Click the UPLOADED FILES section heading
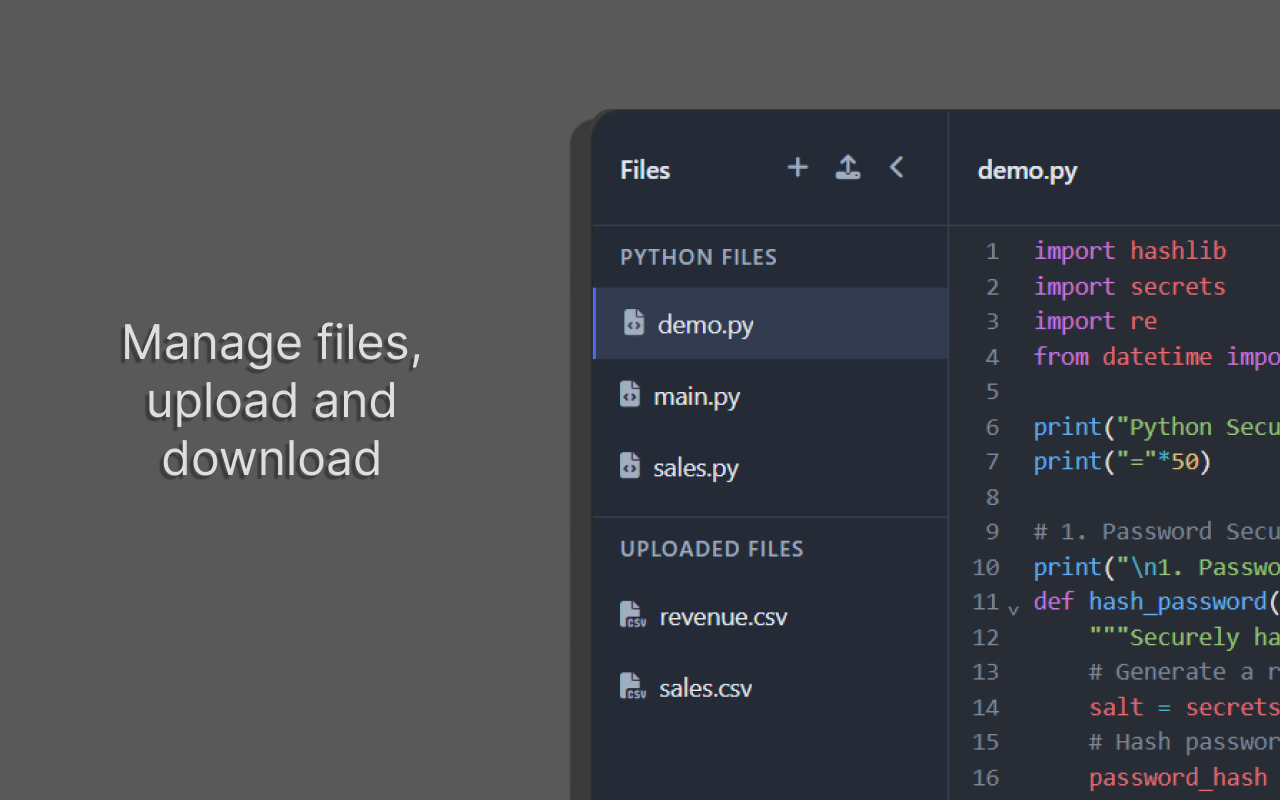1280x800 pixels. click(712, 549)
